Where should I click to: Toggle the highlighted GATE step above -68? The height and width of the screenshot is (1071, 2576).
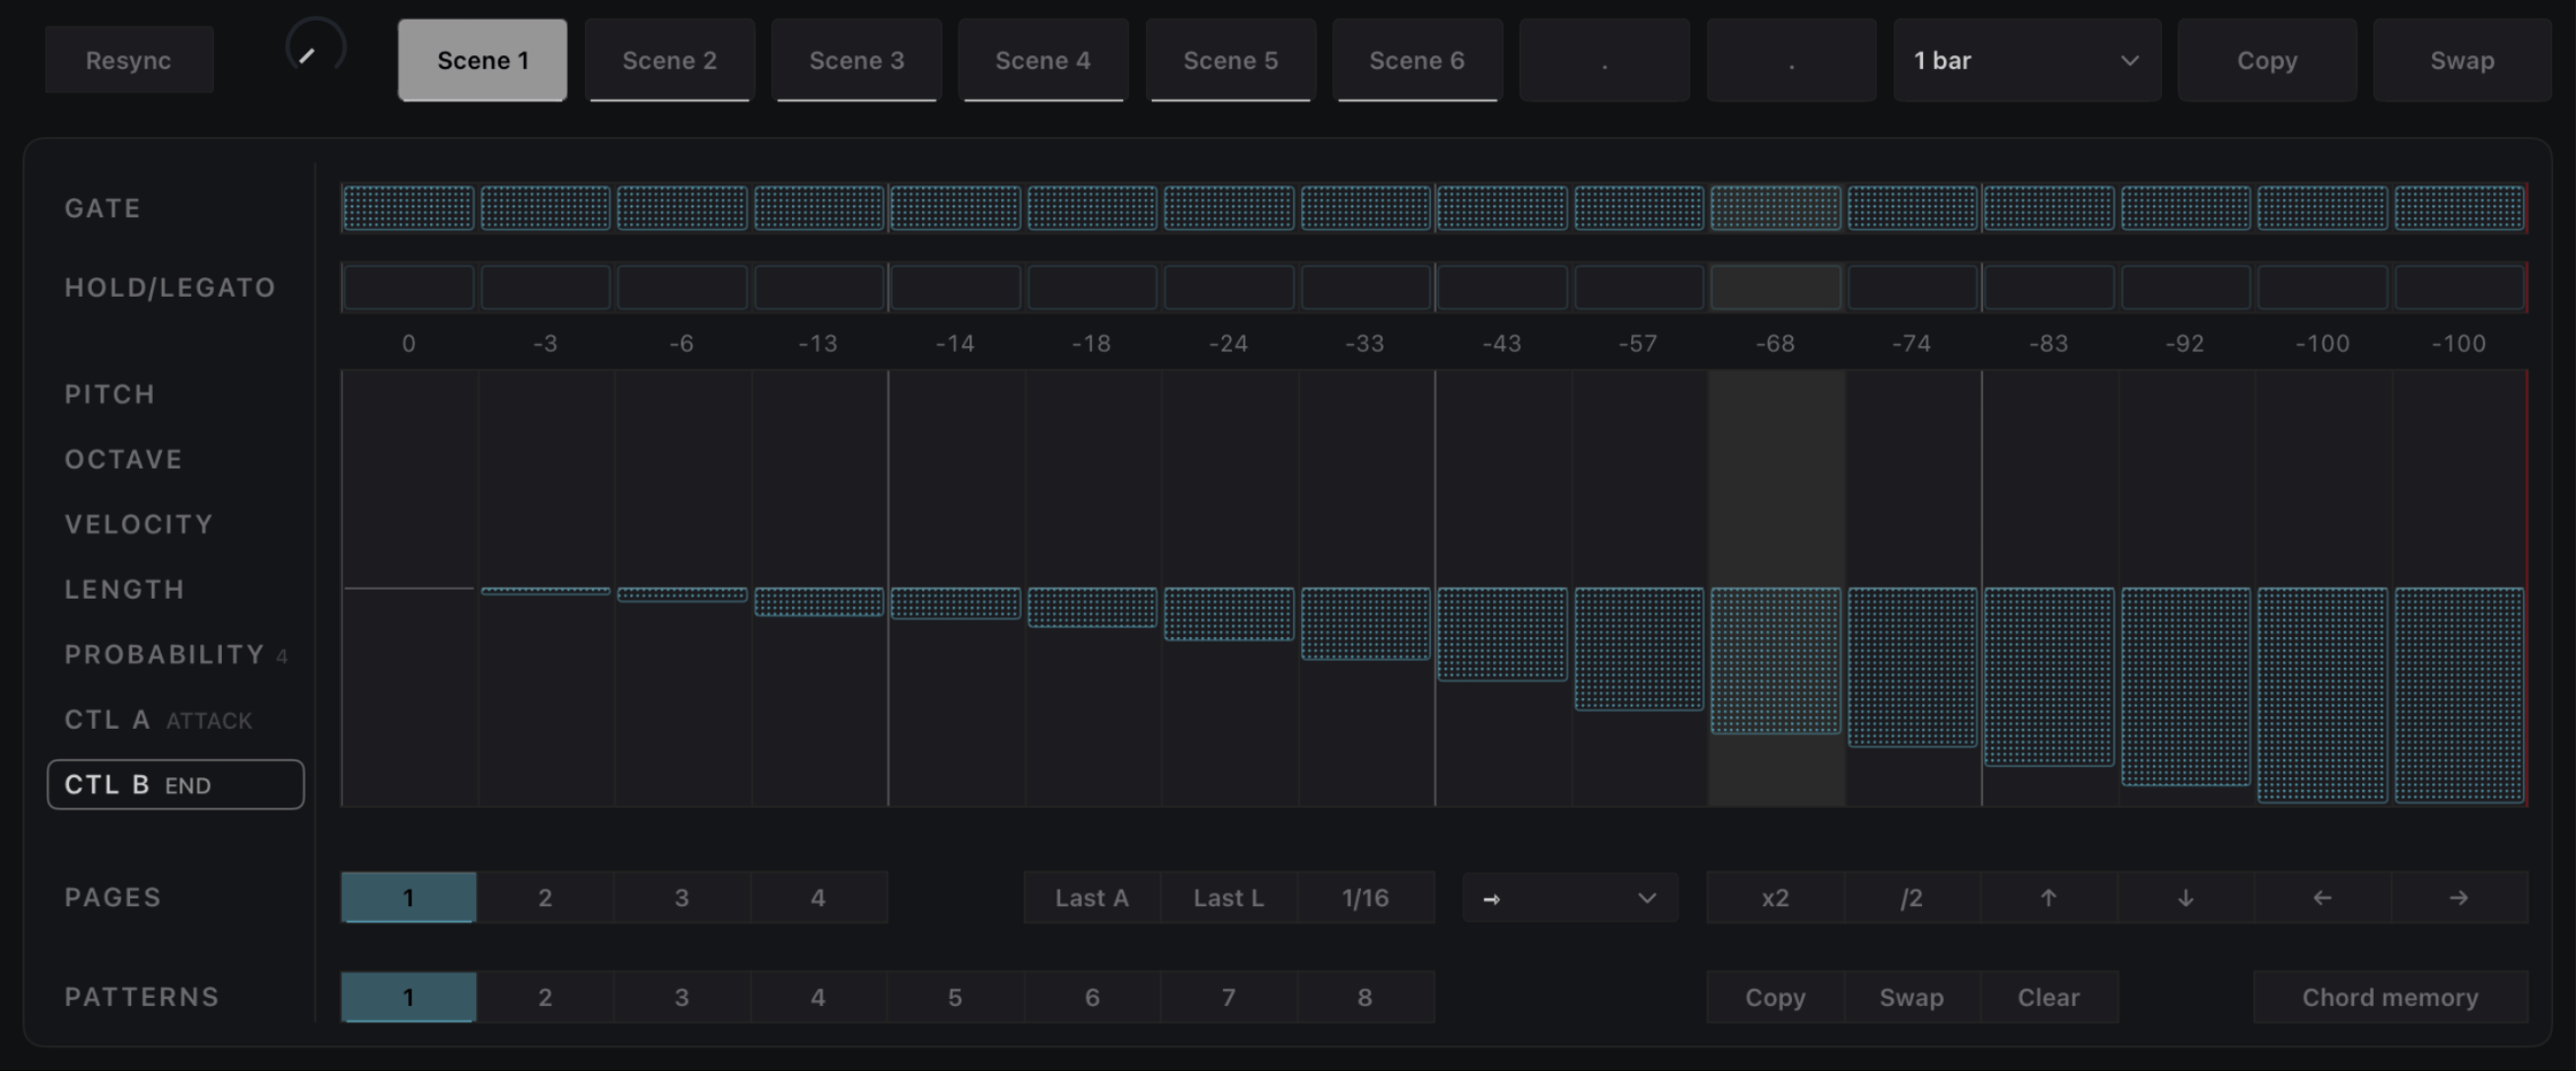(x=1775, y=208)
